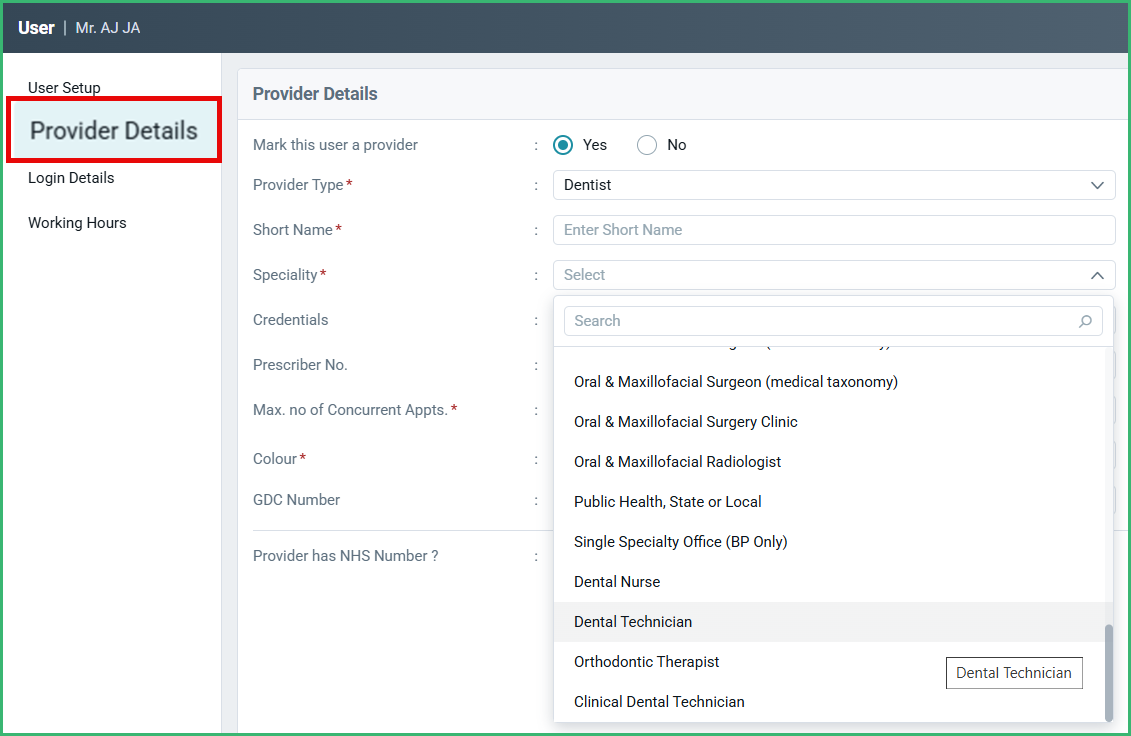Click the User Mr. AJ JA header title
This screenshot has width=1131, height=736.
pos(79,28)
